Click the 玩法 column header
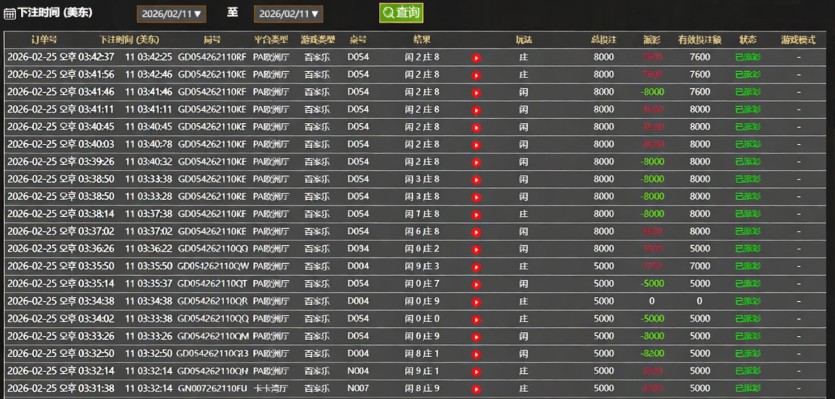The width and height of the screenshot is (835, 399). [x=523, y=40]
